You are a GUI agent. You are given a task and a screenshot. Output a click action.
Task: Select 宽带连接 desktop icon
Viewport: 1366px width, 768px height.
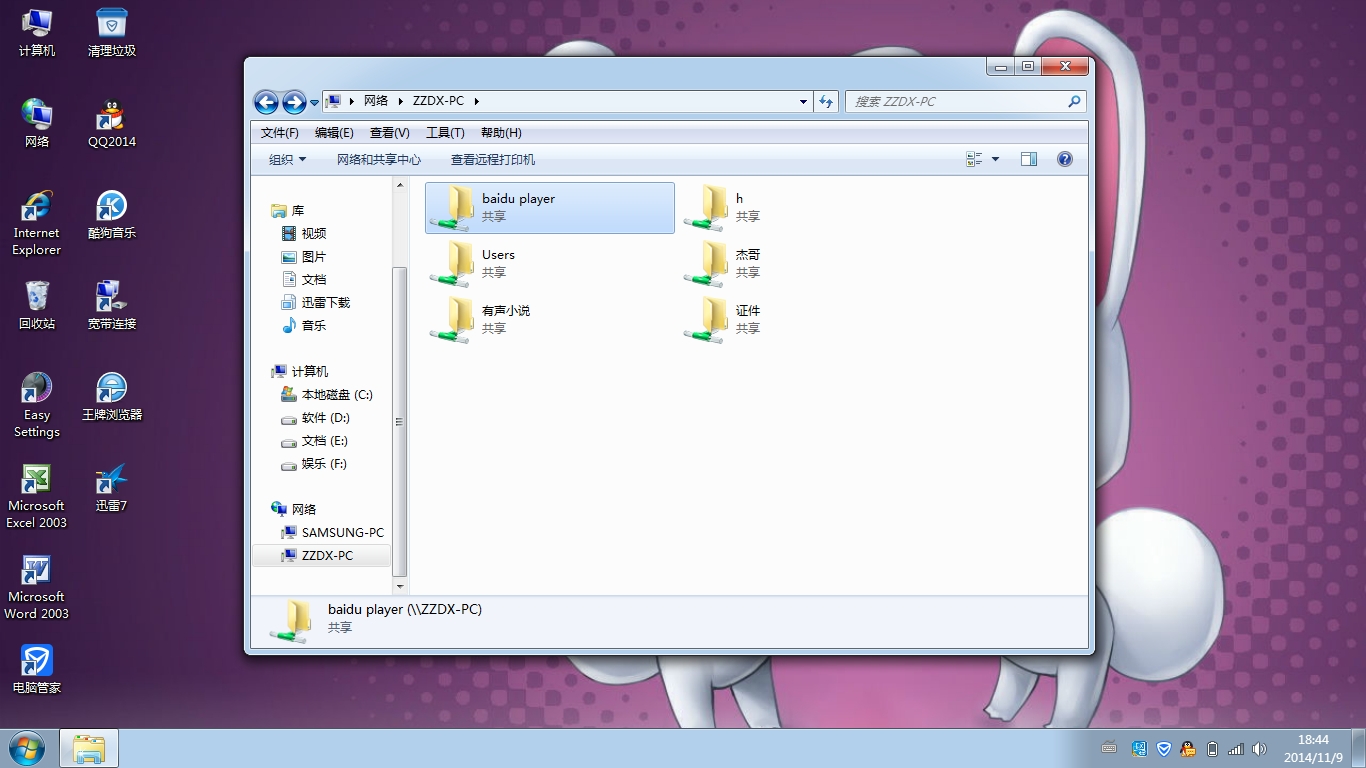pos(111,306)
